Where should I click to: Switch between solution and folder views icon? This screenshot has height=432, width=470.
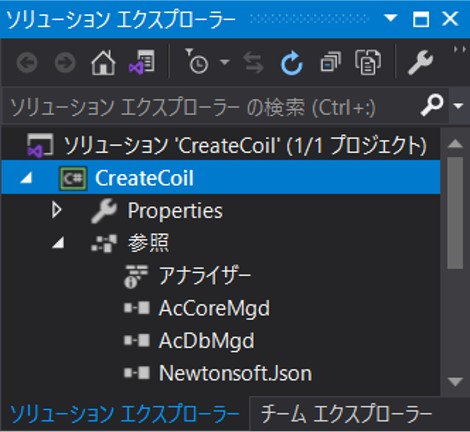point(142,62)
